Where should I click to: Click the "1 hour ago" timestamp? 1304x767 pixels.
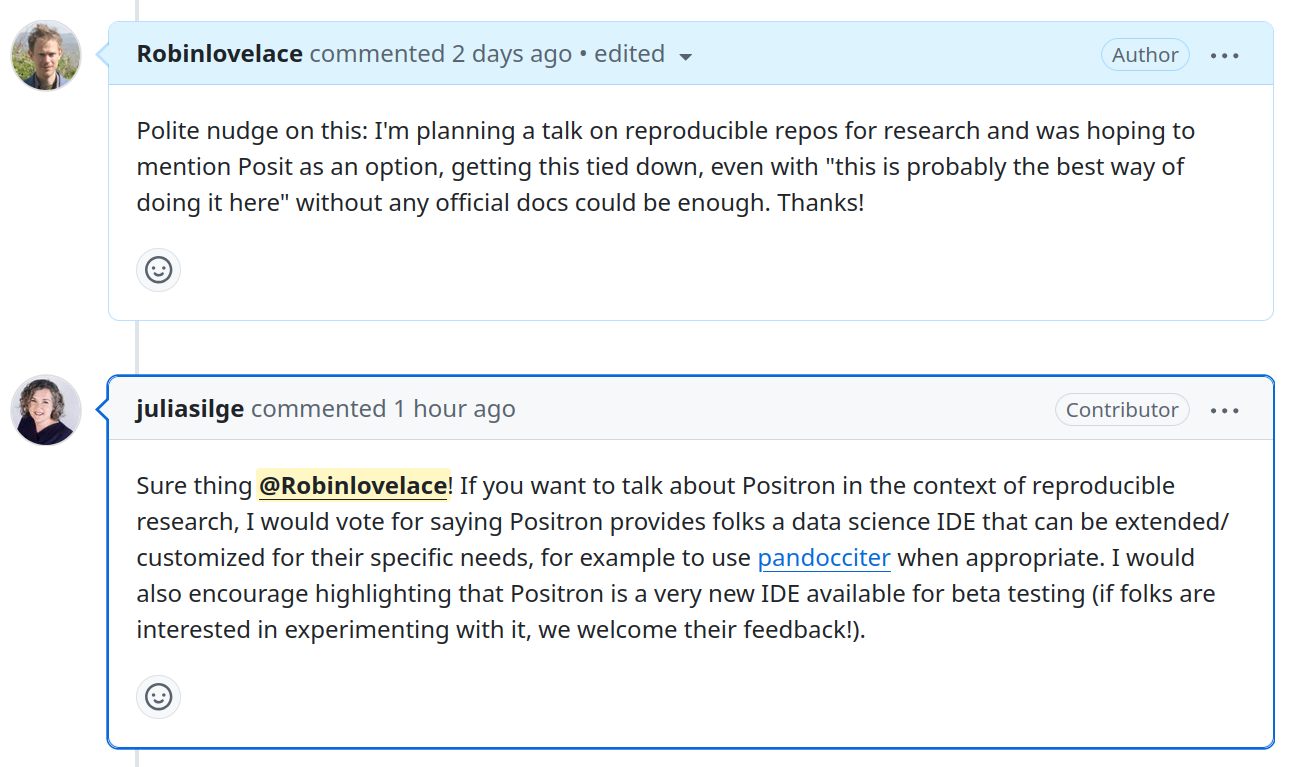(454, 409)
